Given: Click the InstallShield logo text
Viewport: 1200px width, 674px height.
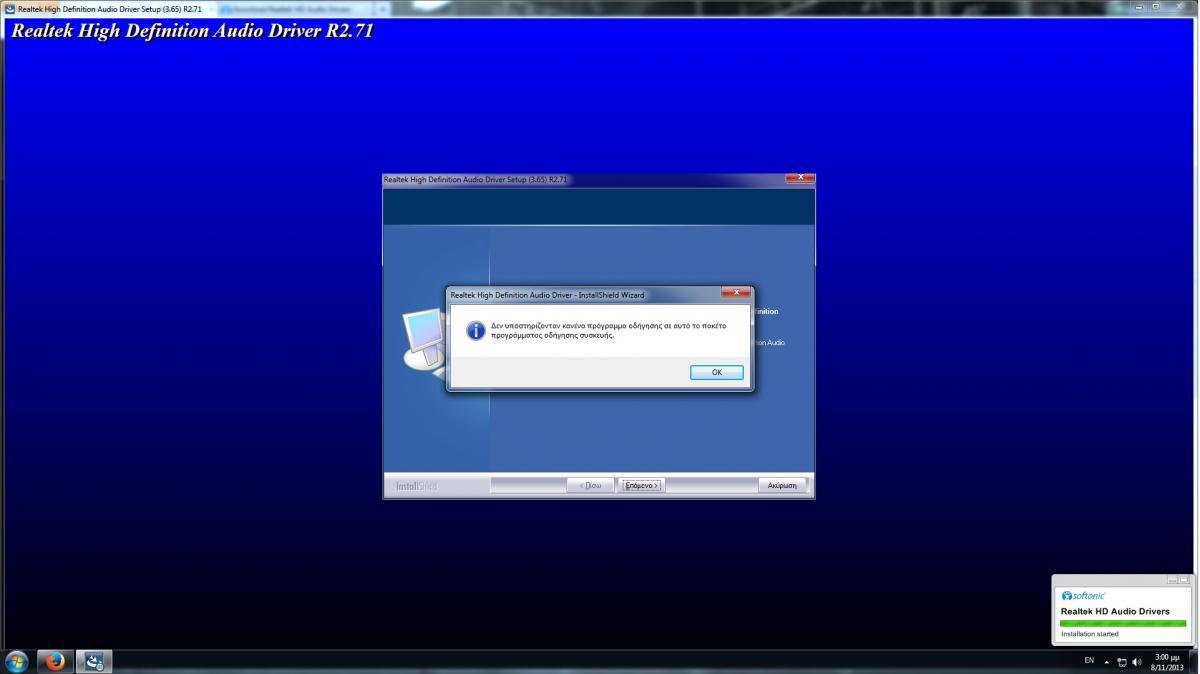Looking at the screenshot, I should point(417,486).
